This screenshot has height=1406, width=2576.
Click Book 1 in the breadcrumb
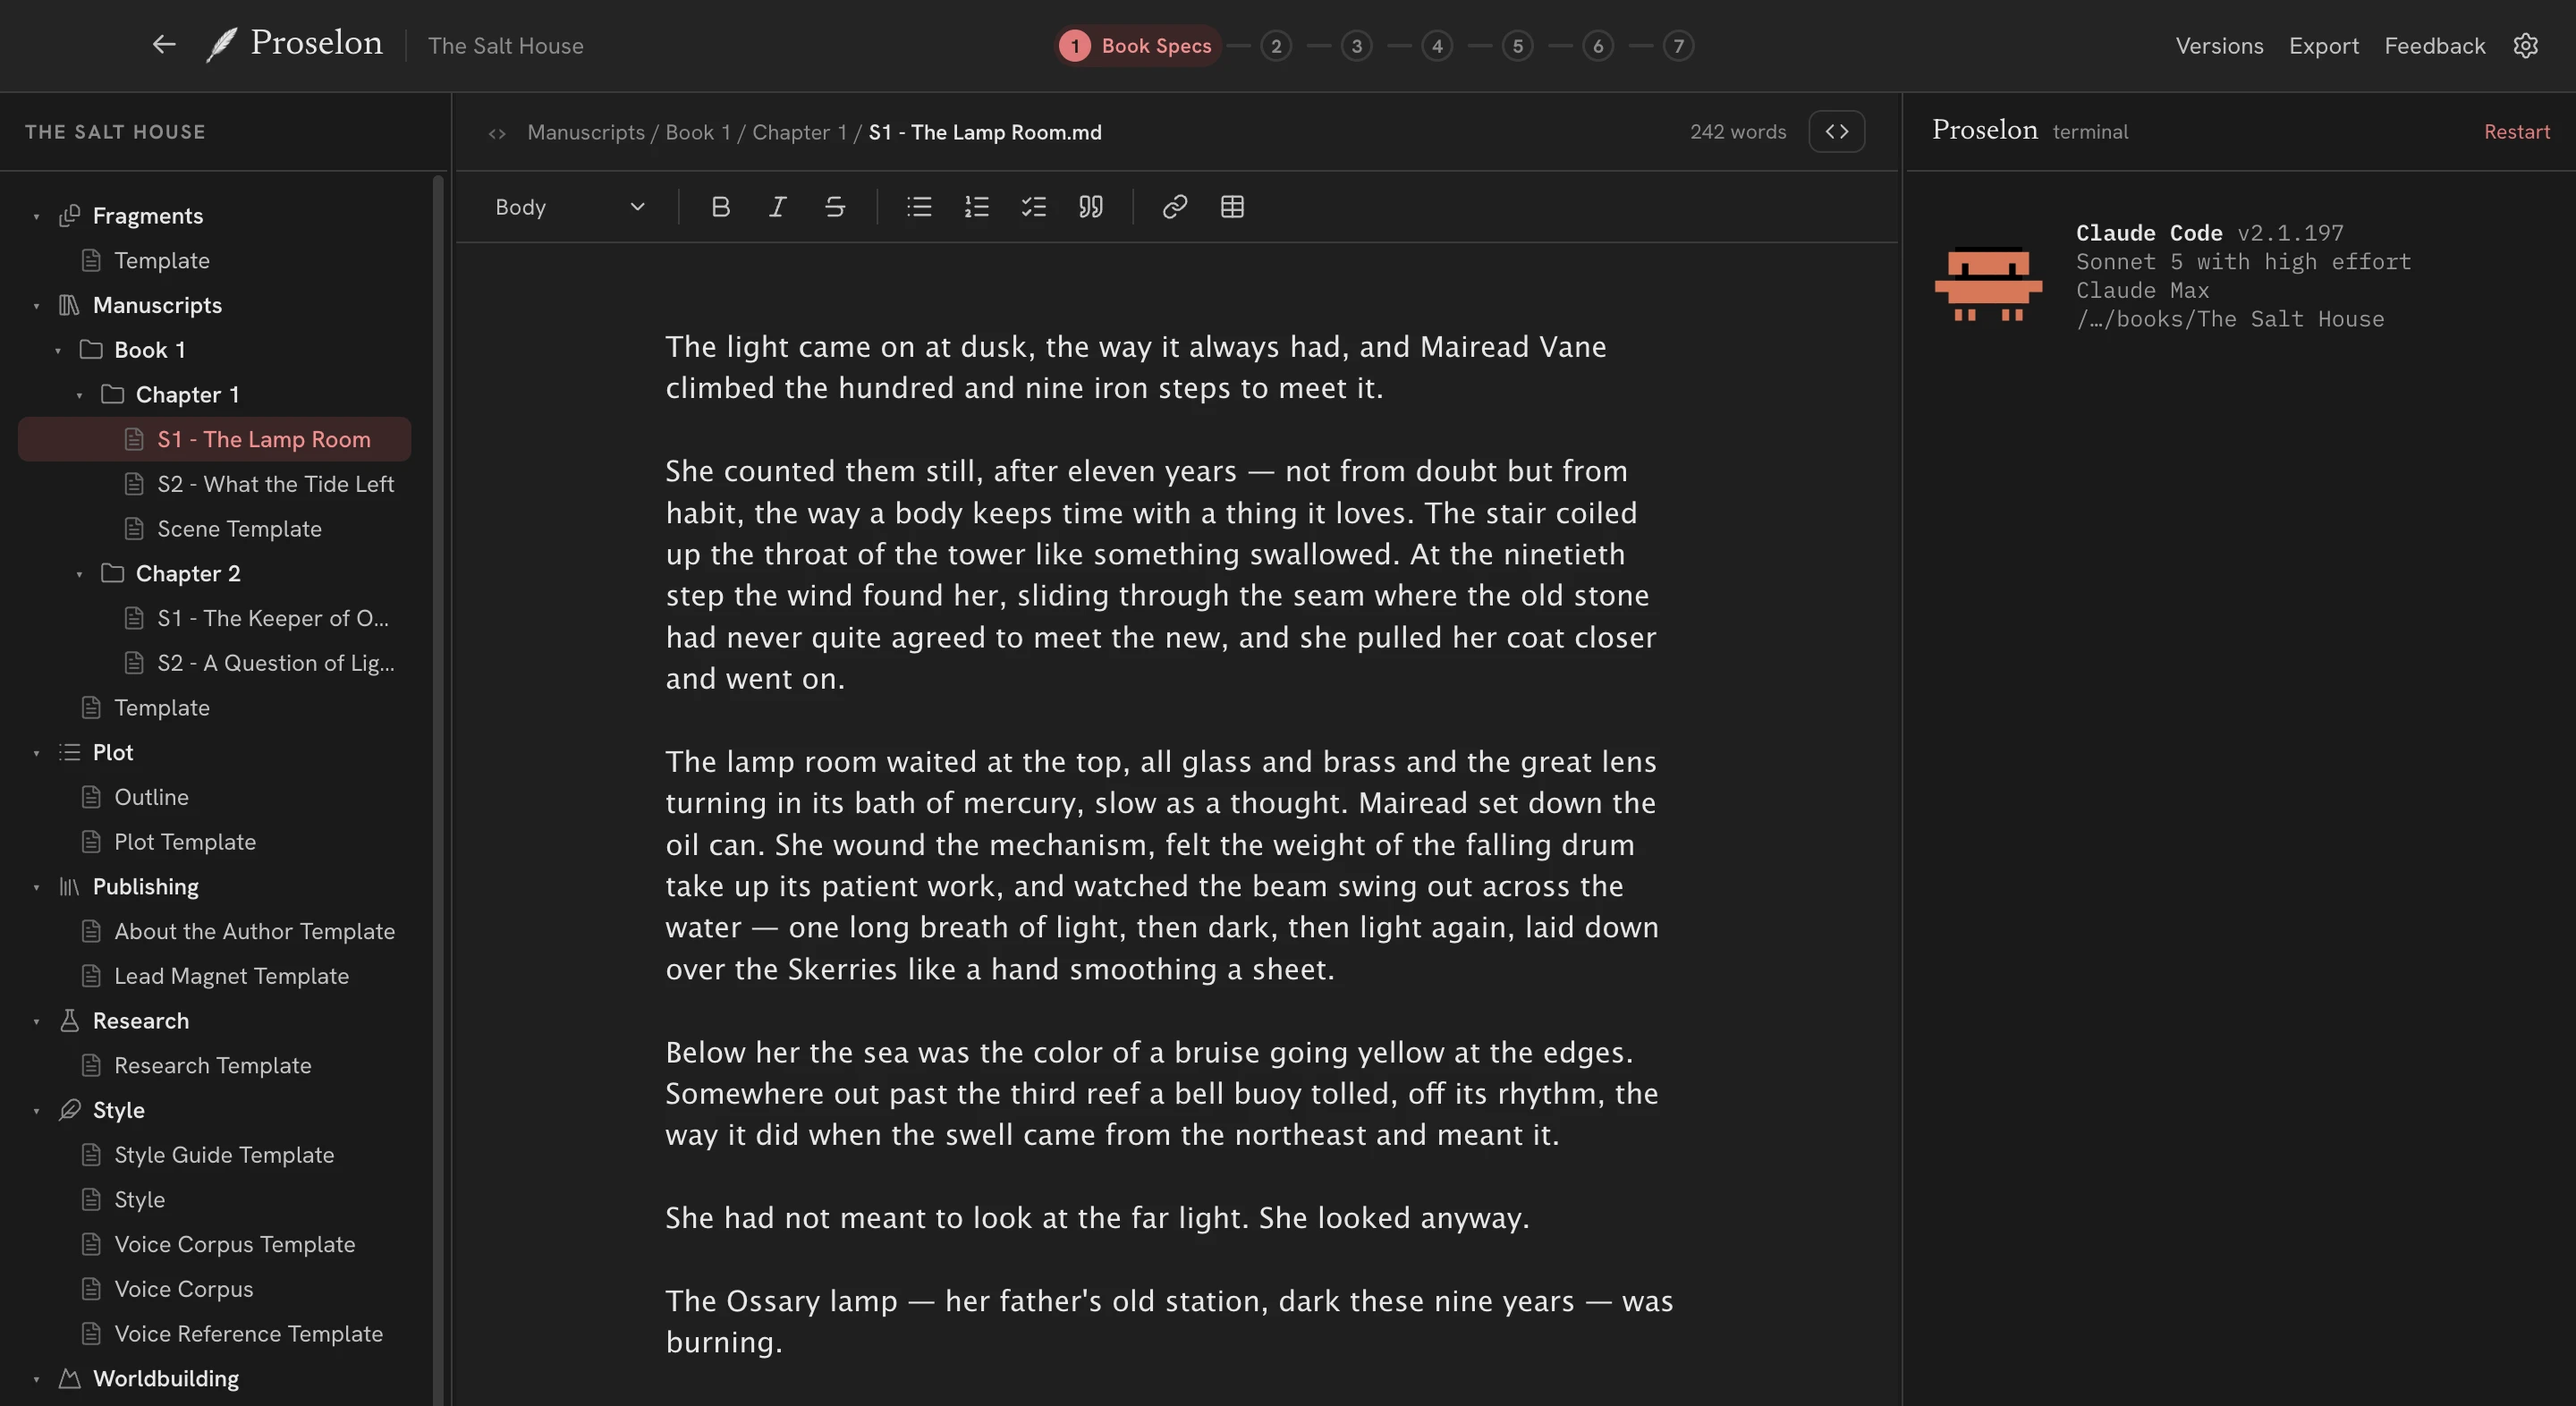(x=698, y=132)
